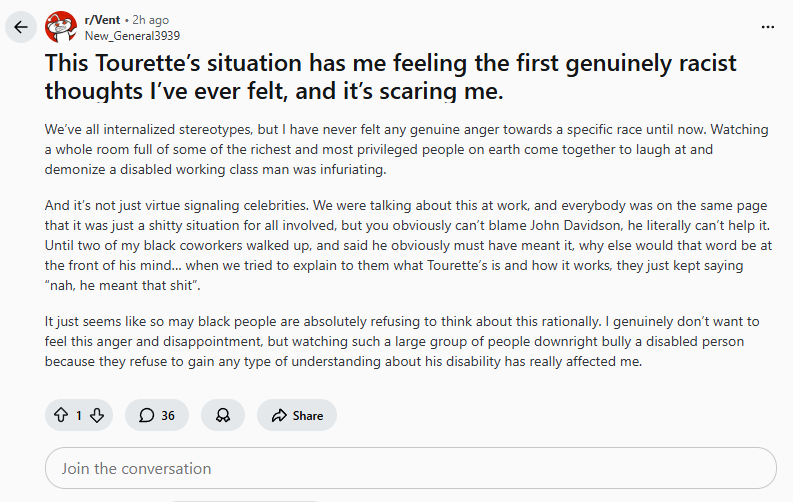Viewport: 793px width, 502px height.
Task: Click the Join the conversation field
Action: [411, 468]
